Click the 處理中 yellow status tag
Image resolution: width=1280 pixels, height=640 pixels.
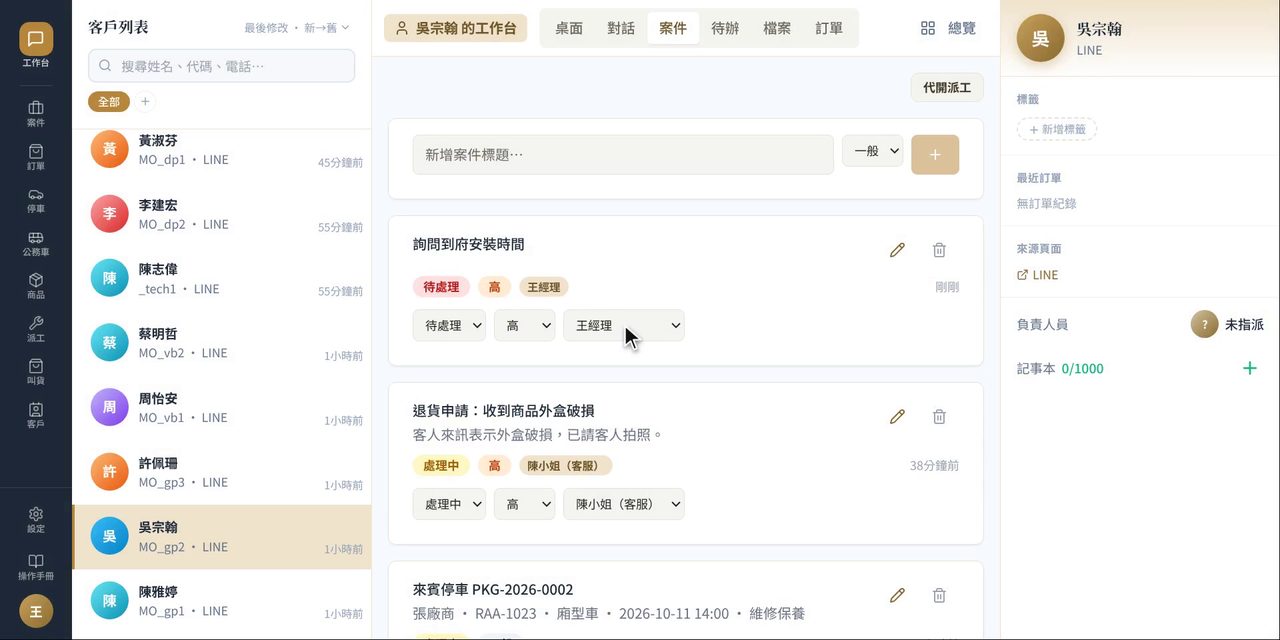click(441, 466)
